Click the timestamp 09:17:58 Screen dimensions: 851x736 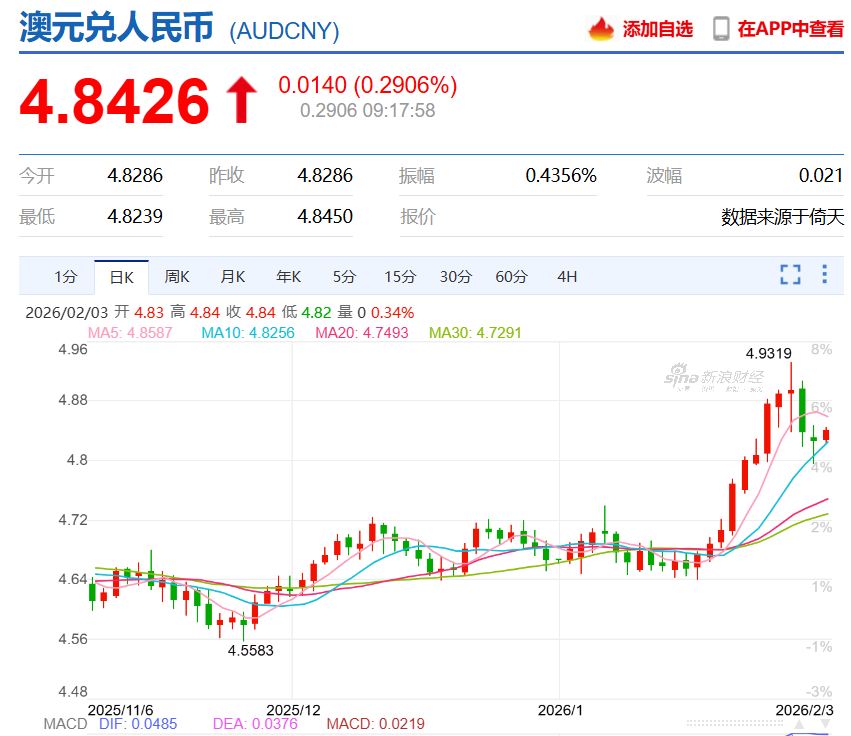click(x=399, y=111)
